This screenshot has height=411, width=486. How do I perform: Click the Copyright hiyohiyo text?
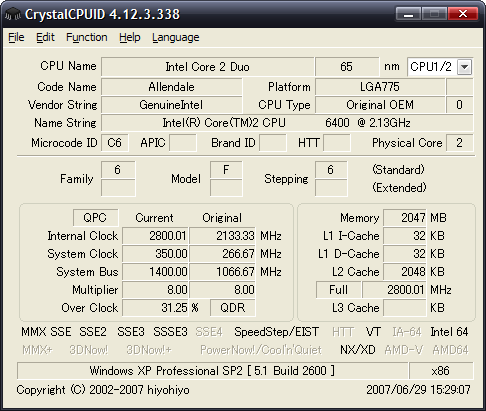[103, 390]
